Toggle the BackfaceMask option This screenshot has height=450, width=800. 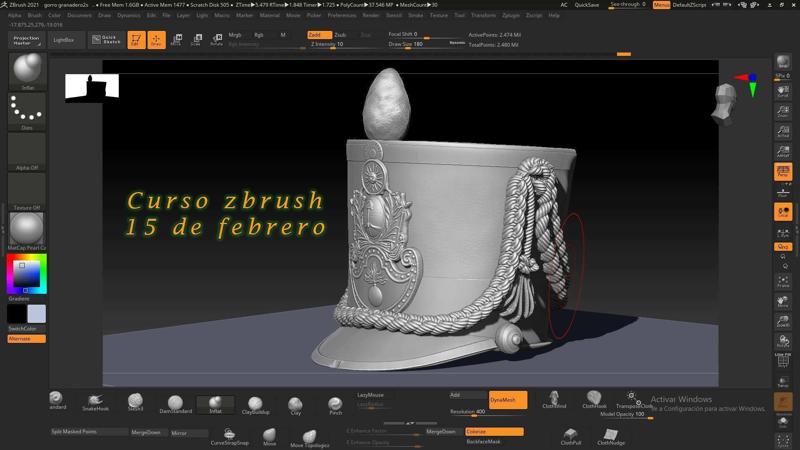point(483,442)
